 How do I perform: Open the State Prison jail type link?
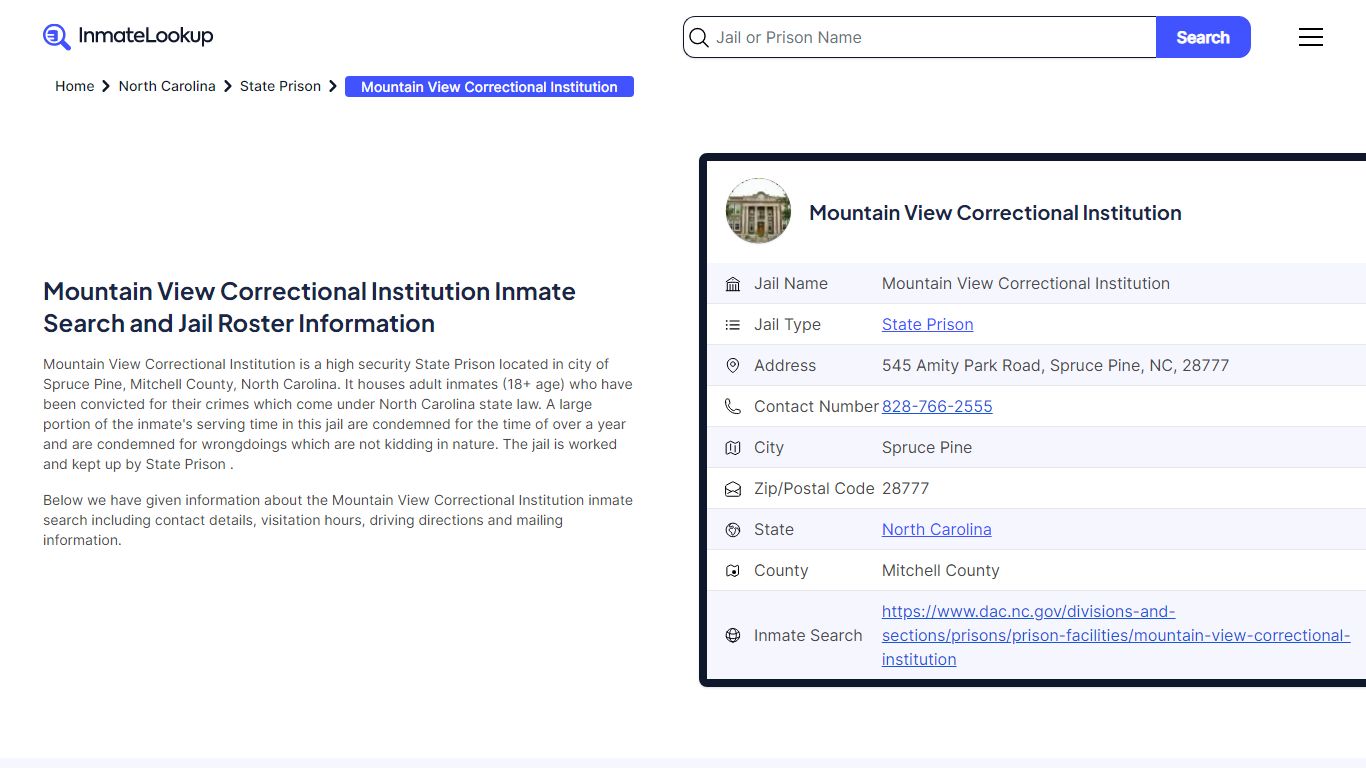928,325
